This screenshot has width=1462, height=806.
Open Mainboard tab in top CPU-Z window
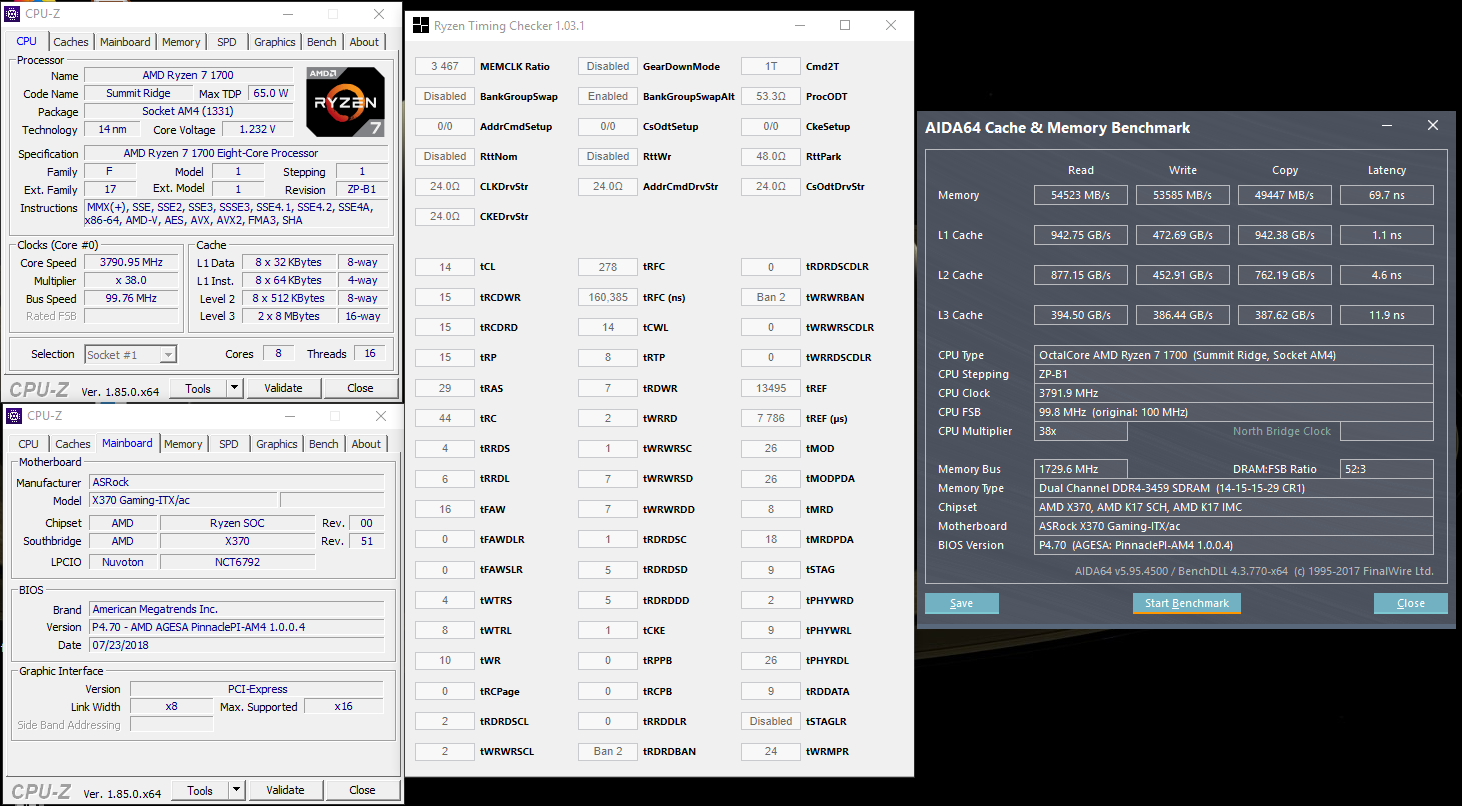coord(125,42)
